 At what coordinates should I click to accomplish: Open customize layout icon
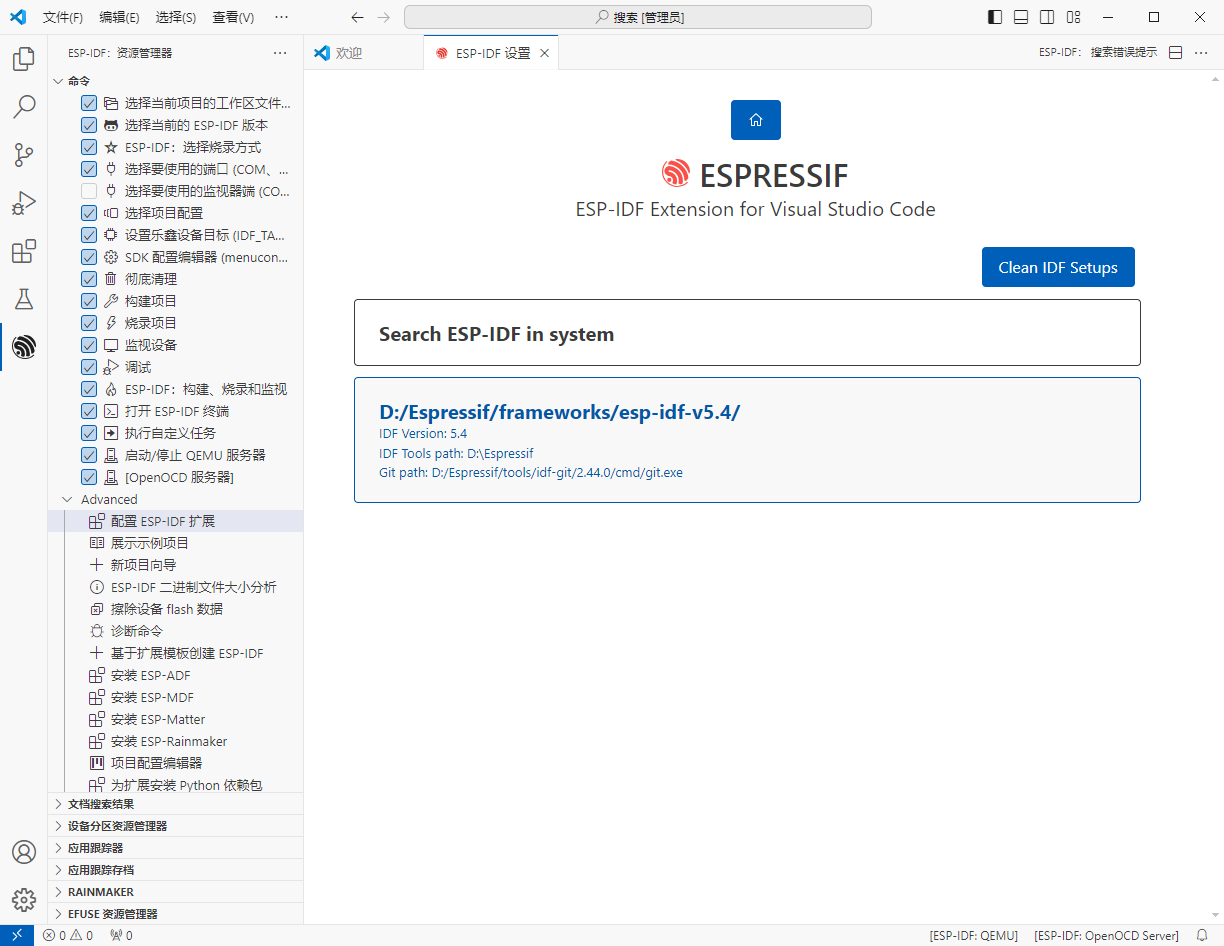1073,17
